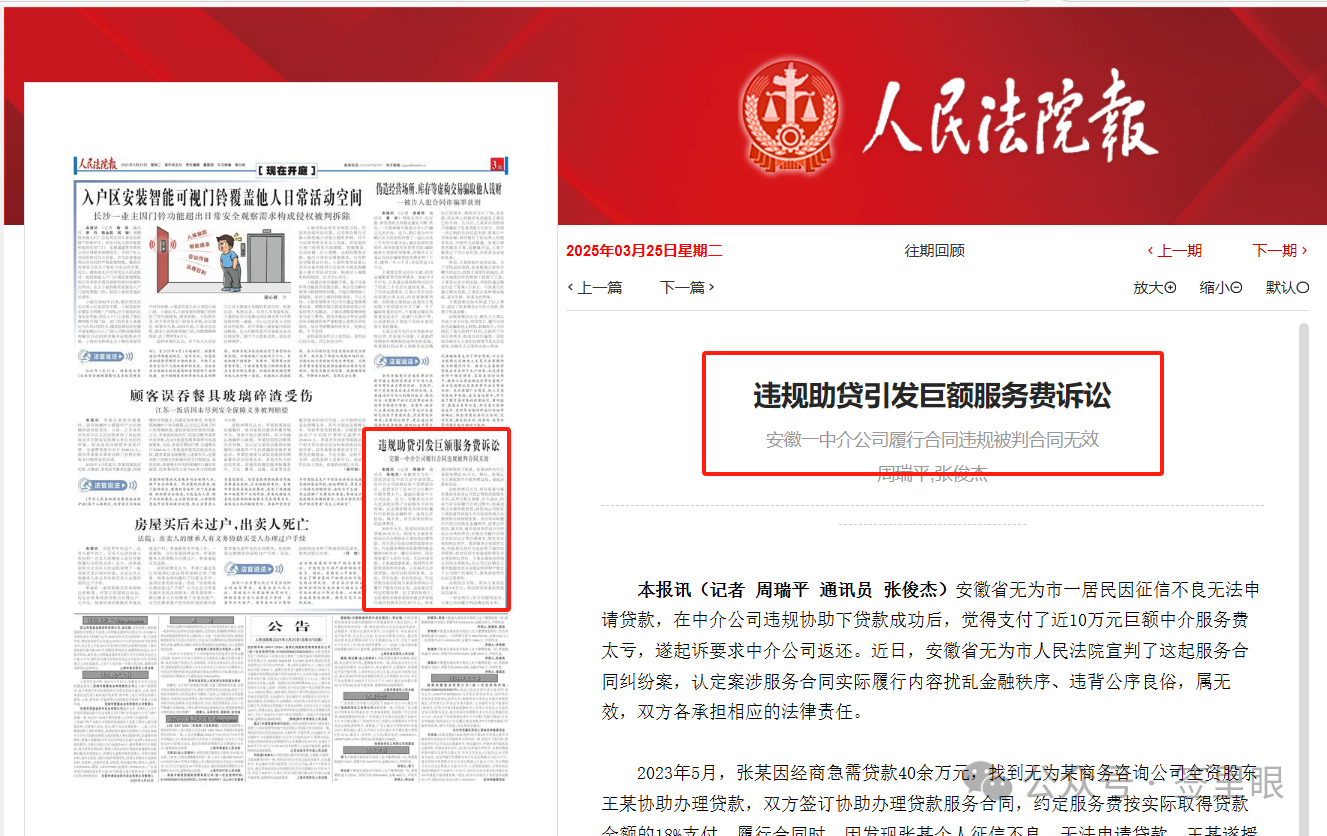This screenshot has height=836, width=1327.
Task: Click the subtitle 安徽一中介公司履行合同违规被判合同无效
Action: point(932,439)
